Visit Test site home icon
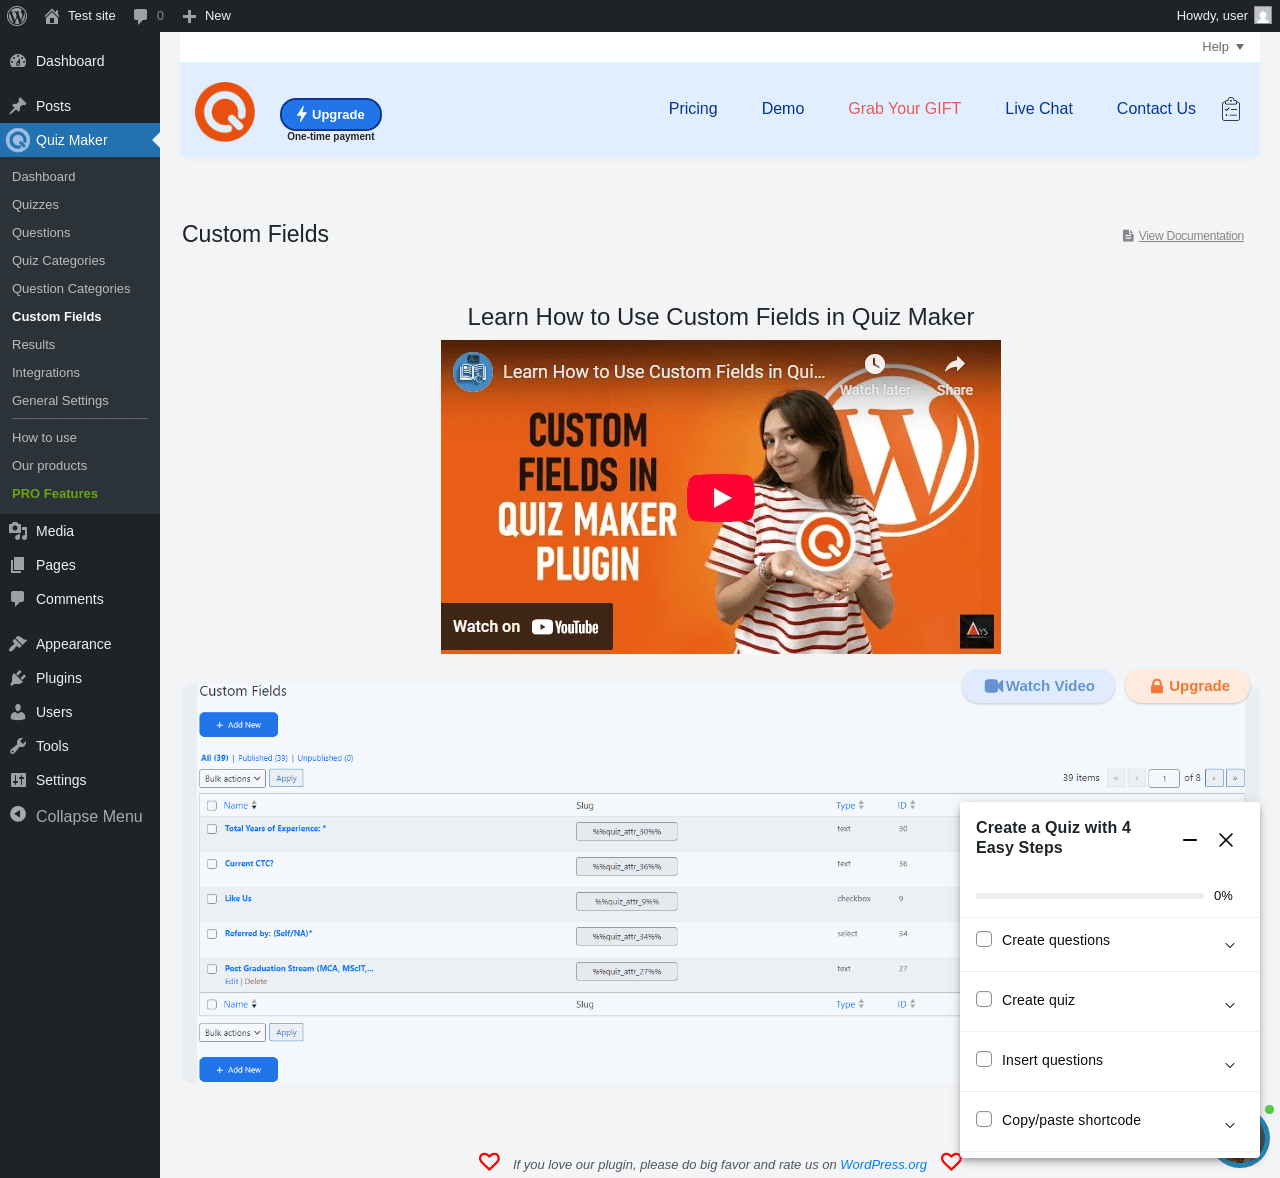 point(52,16)
